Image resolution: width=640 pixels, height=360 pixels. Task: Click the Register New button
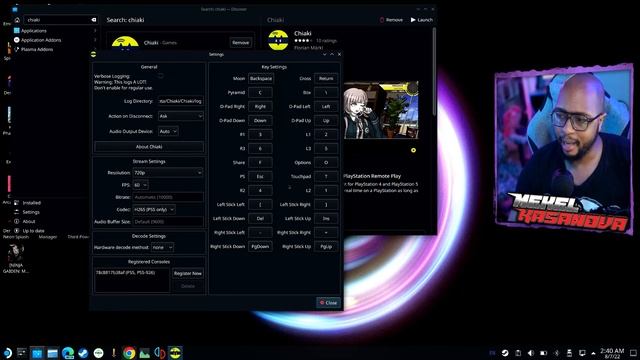click(188, 273)
